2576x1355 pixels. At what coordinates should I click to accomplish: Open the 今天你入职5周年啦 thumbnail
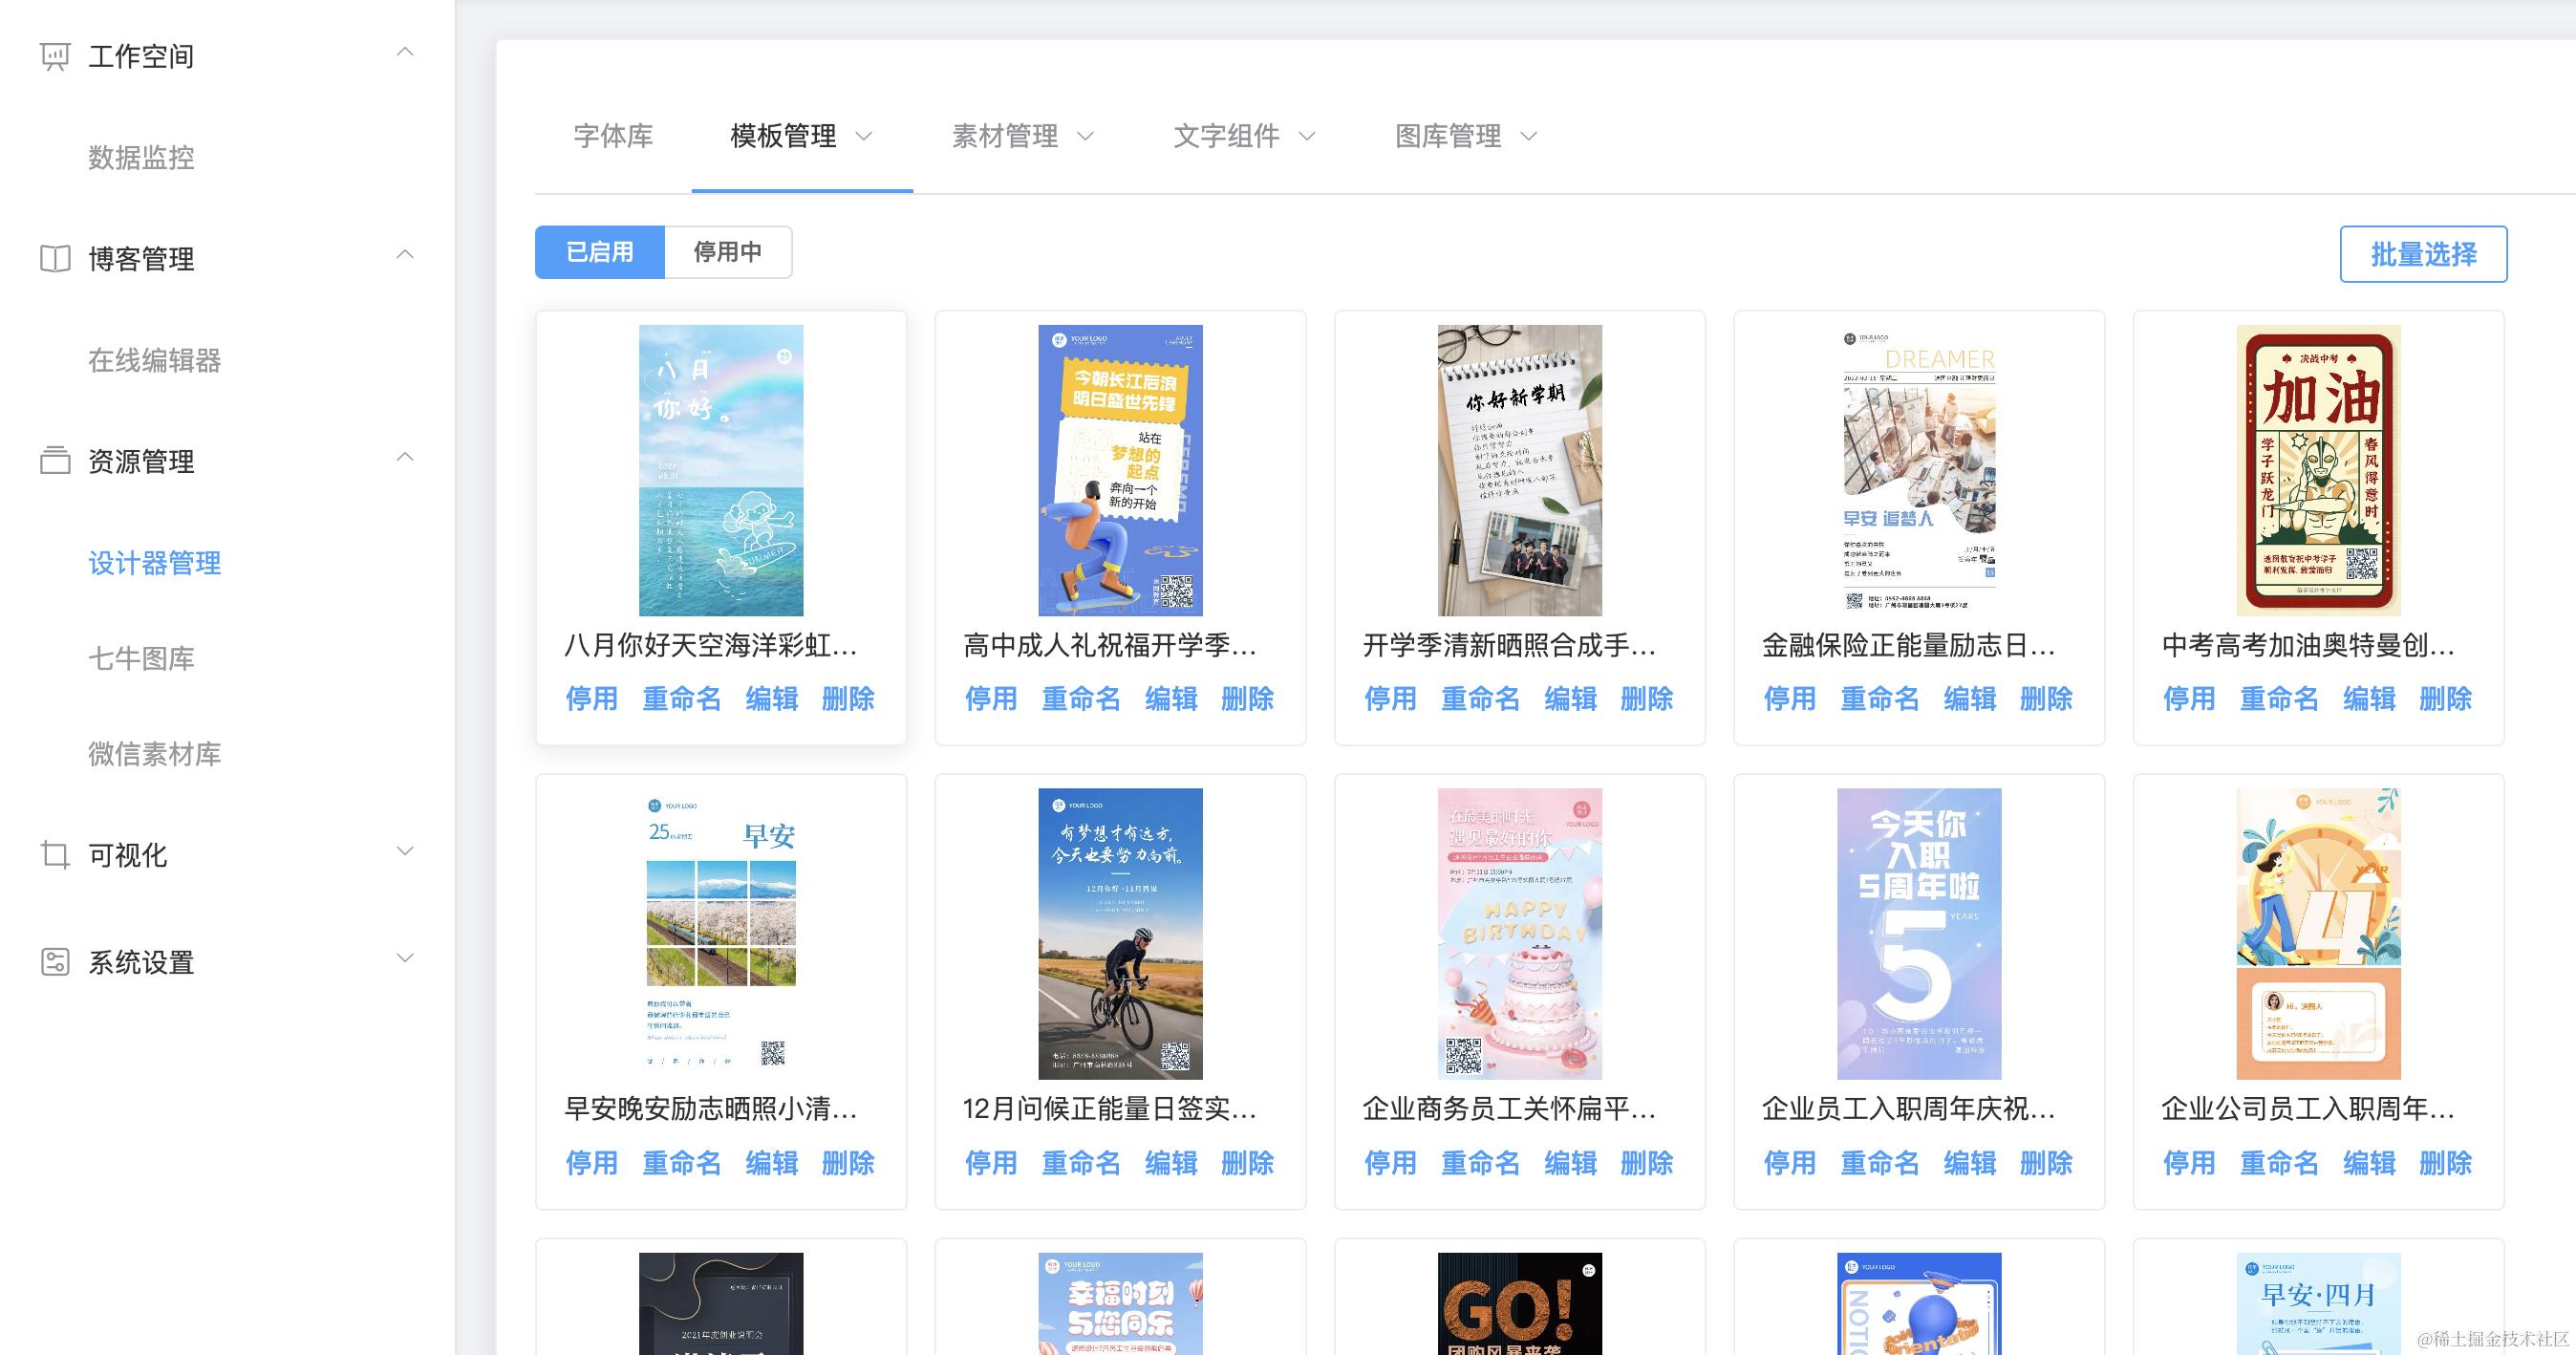tap(1919, 933)
